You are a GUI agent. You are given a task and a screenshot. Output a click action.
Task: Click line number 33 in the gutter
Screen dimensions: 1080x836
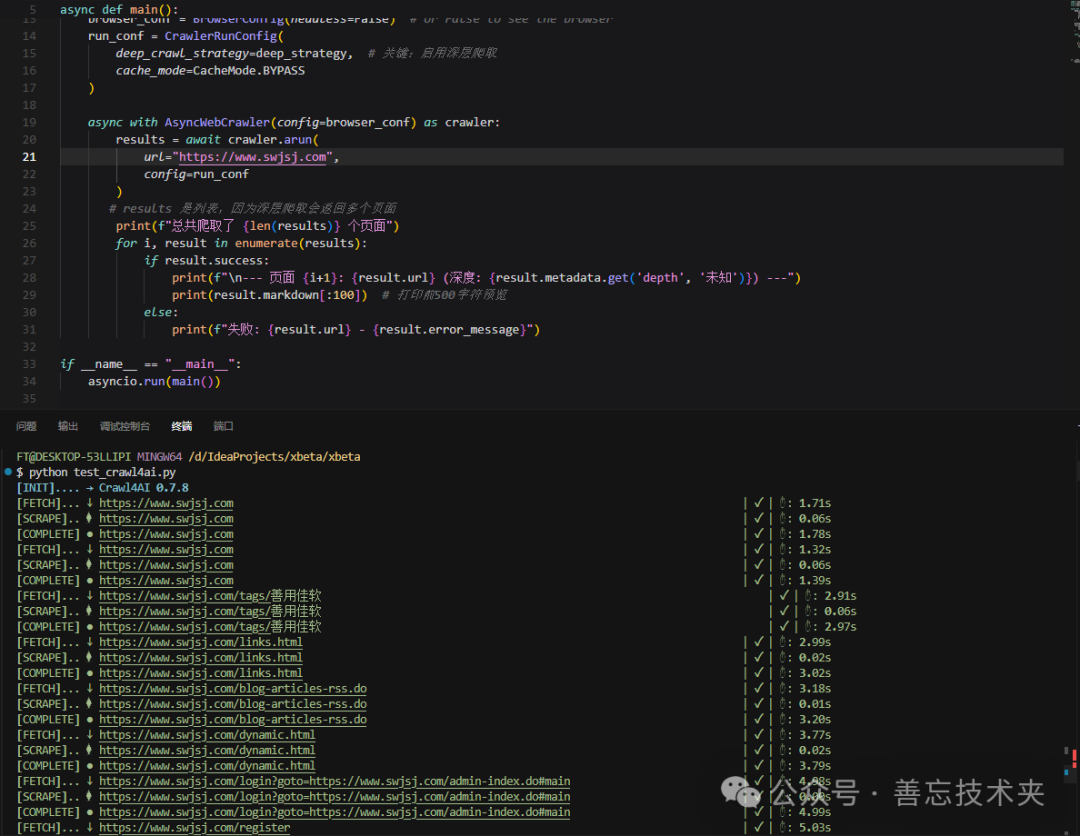click(28, 364)
